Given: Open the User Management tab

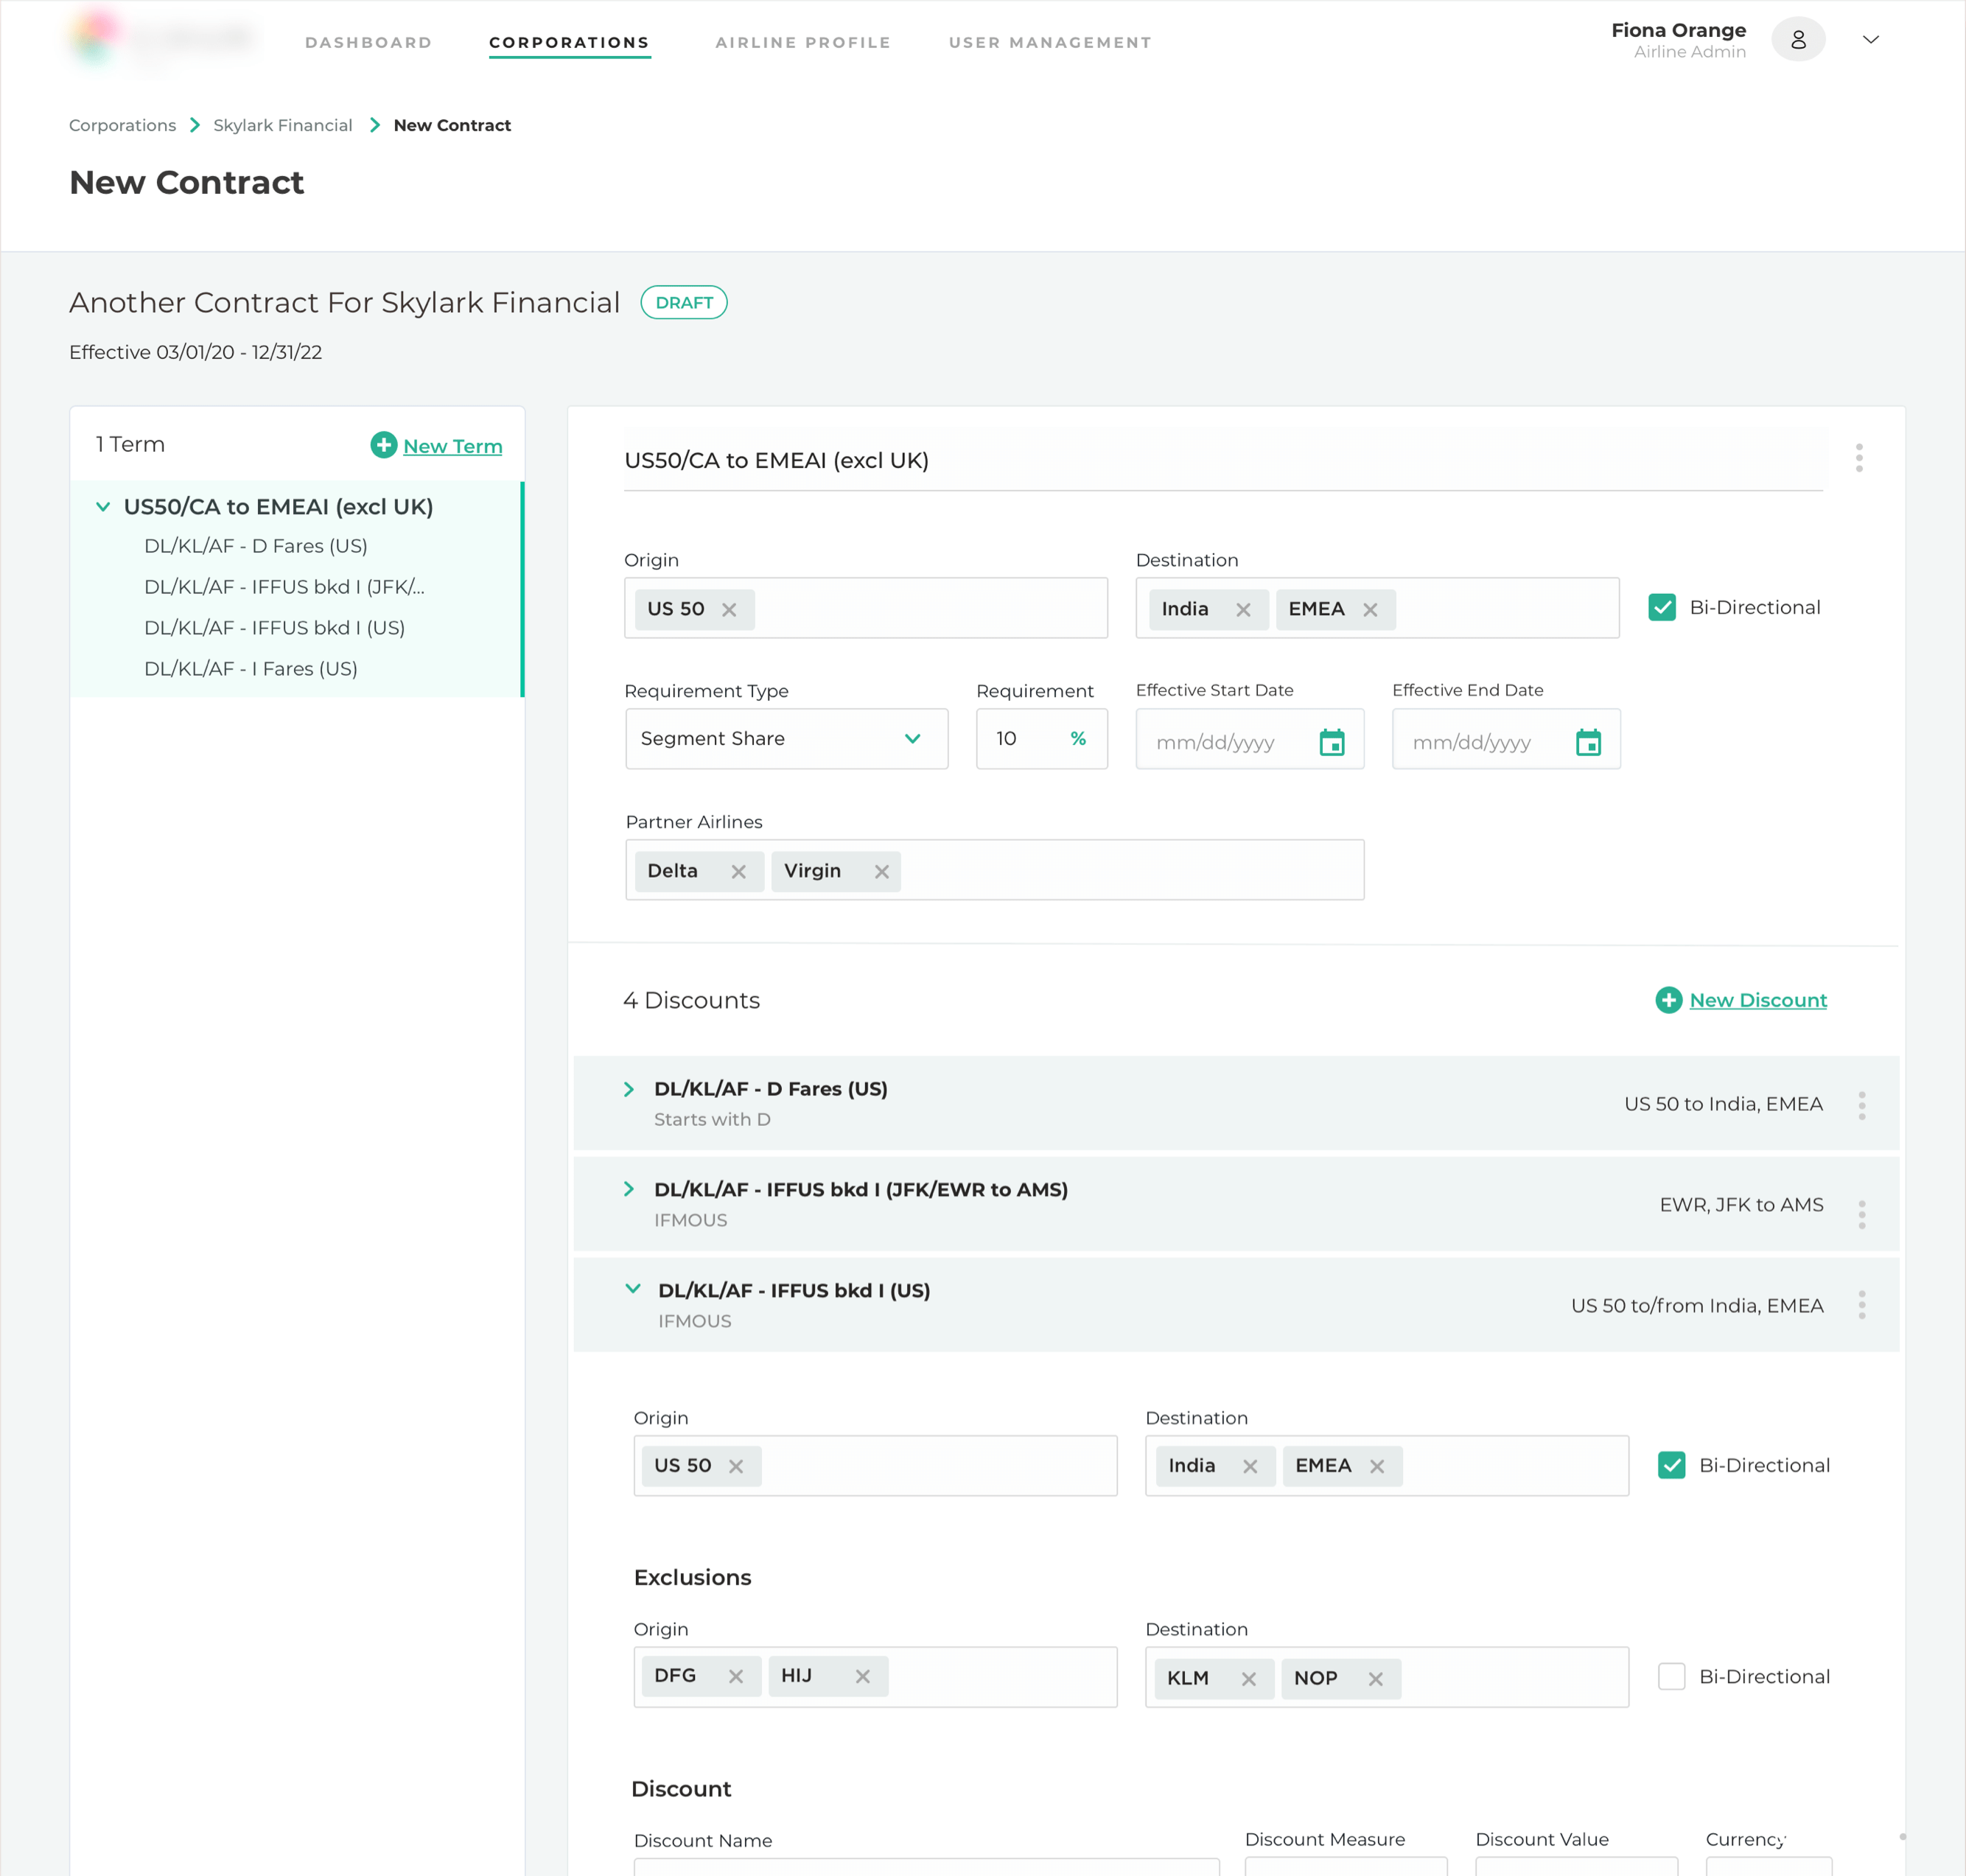Looking at the screenshot, I should point(1049,42).
